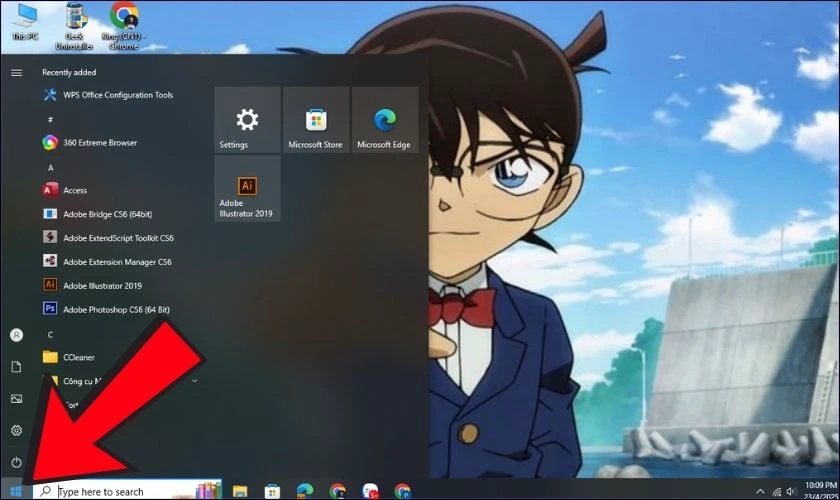Select the Geek Uninstaller desktop icon
The height and width of the screenshot is (500, 840).
click(x=74, y=26)
